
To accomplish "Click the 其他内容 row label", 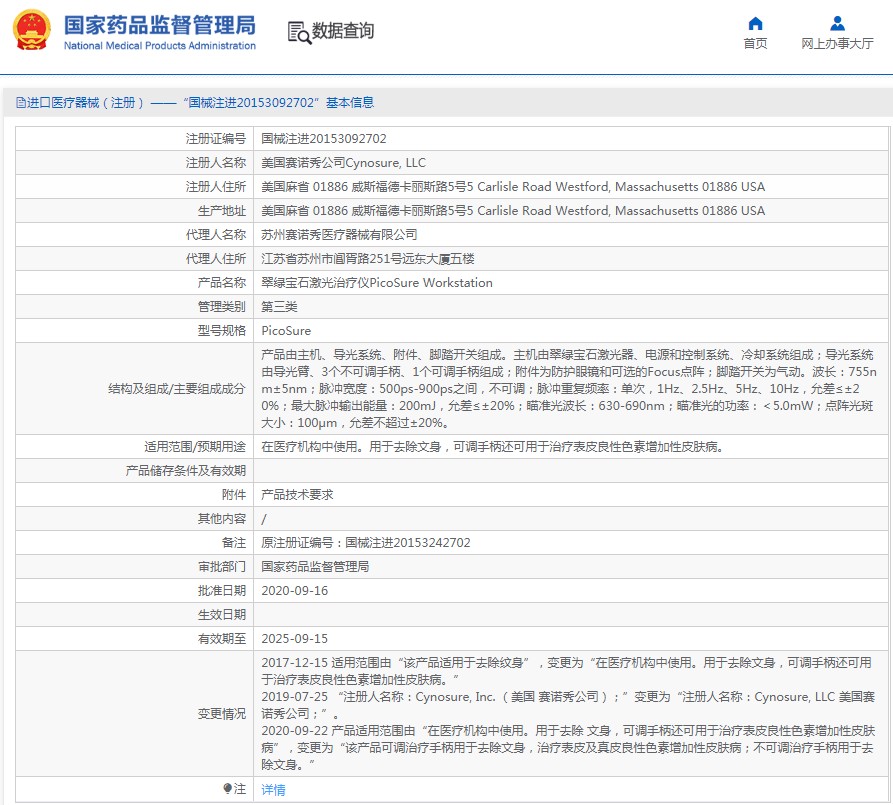I will tap(222, 518).
